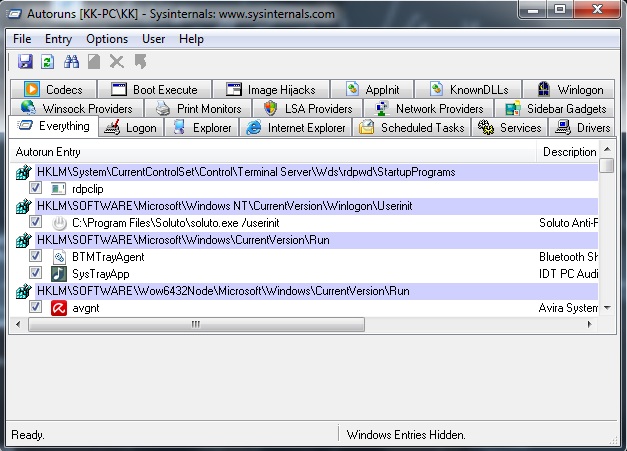Uncheck the rdpclip entry checkbox

point(35,188)
